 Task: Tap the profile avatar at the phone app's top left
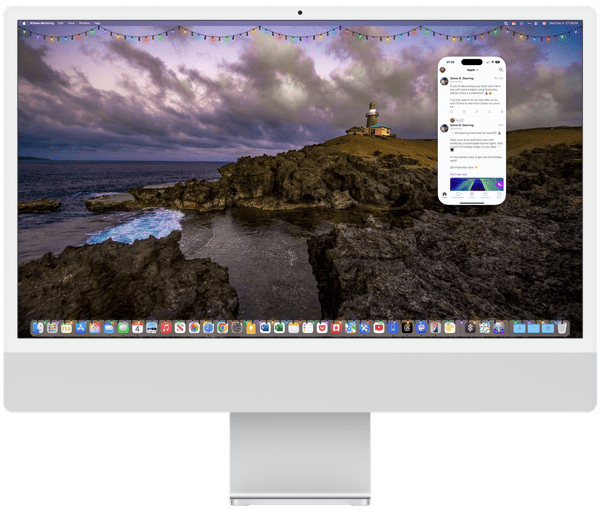tap(443, 70)
